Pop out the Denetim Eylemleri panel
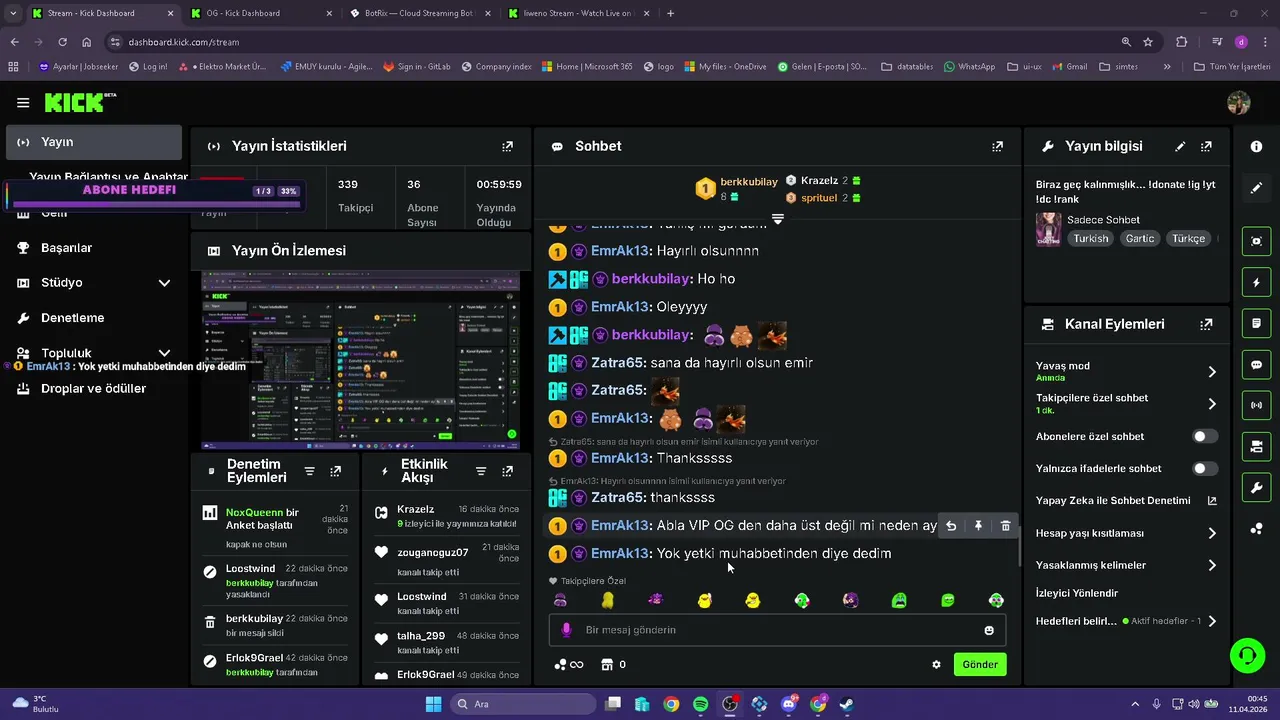Image resolution: width=1280 pixels, height=720 pixels. (x=335, y=471)
